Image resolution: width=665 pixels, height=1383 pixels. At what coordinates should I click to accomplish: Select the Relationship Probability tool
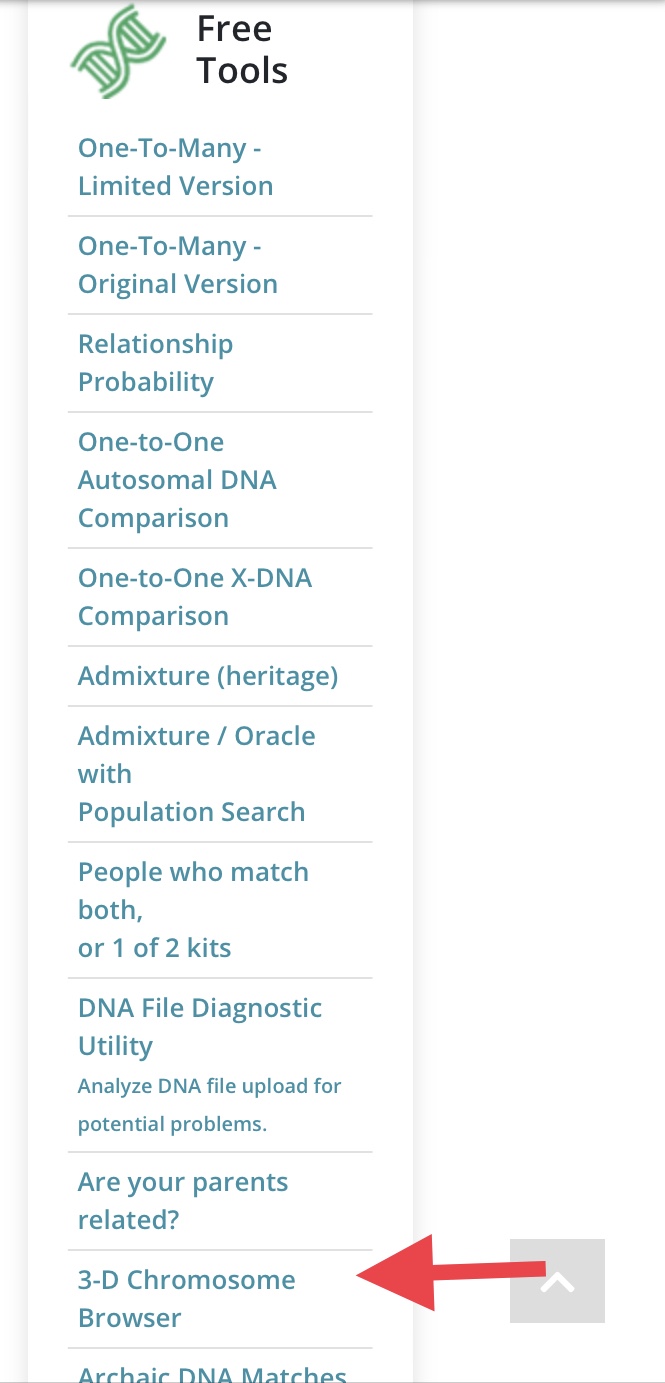tap(155, 362)
